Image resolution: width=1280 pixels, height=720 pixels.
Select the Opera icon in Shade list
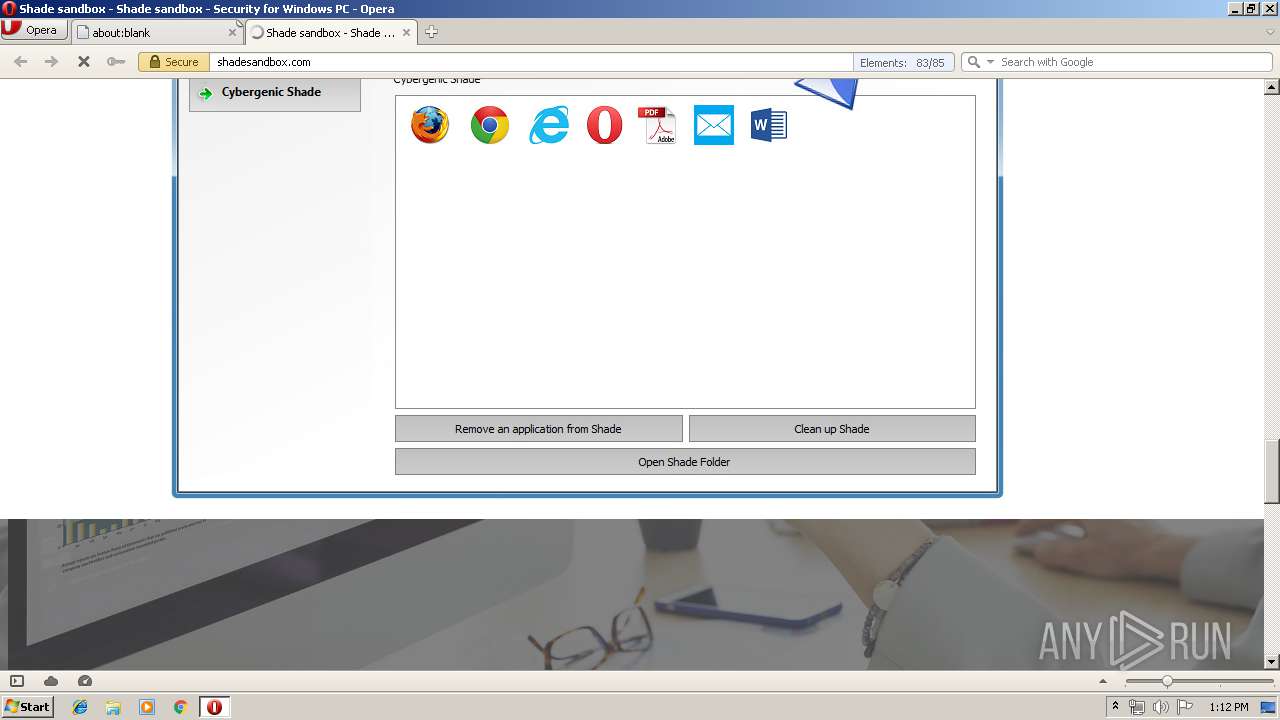coord(604,125)
